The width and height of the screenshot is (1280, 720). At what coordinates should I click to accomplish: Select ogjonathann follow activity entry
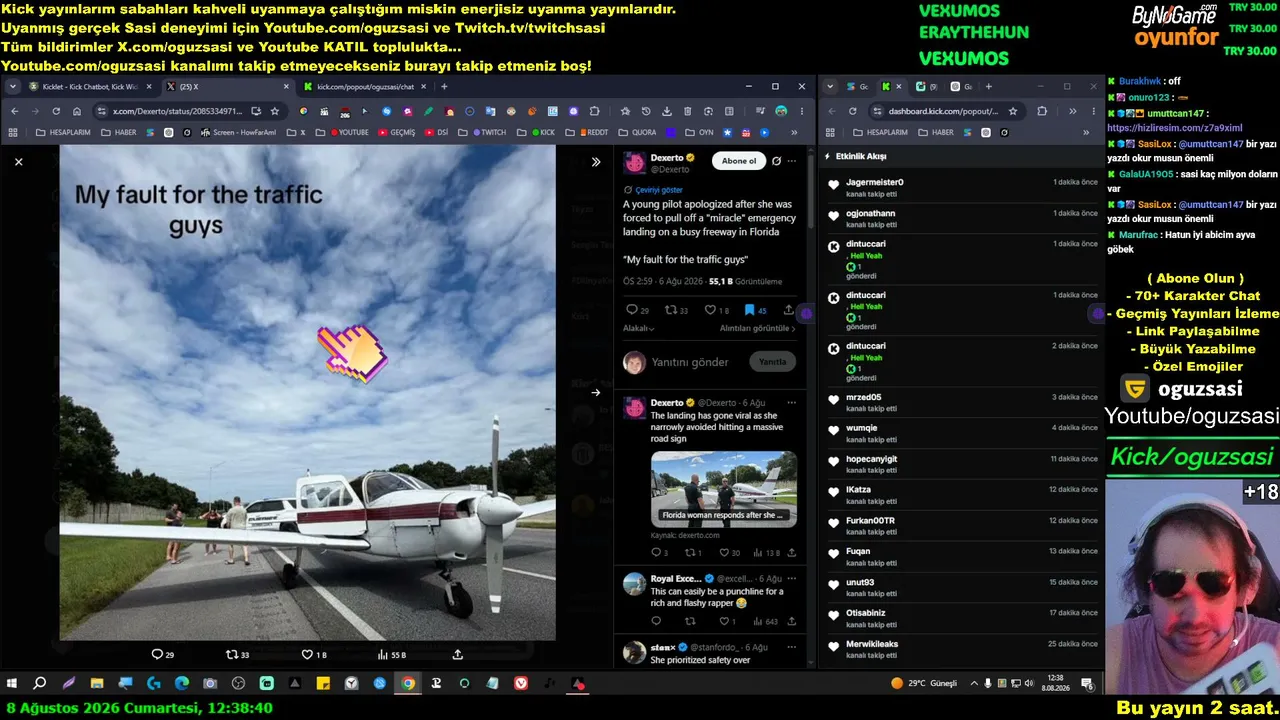click(962, 218)
